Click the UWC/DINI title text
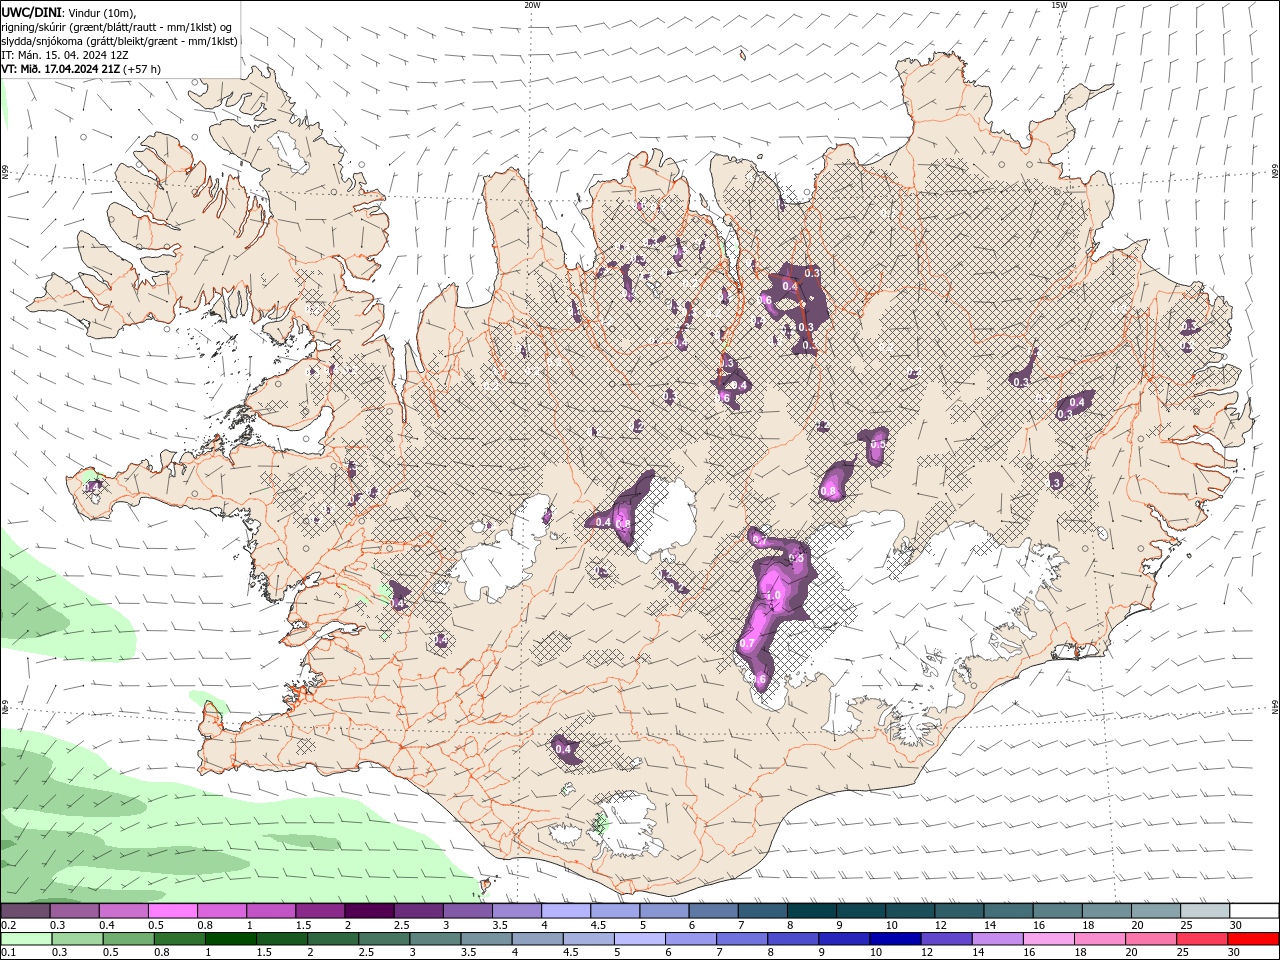The height and width of the screenshot is (960, 1280). [x=32, y=12]
